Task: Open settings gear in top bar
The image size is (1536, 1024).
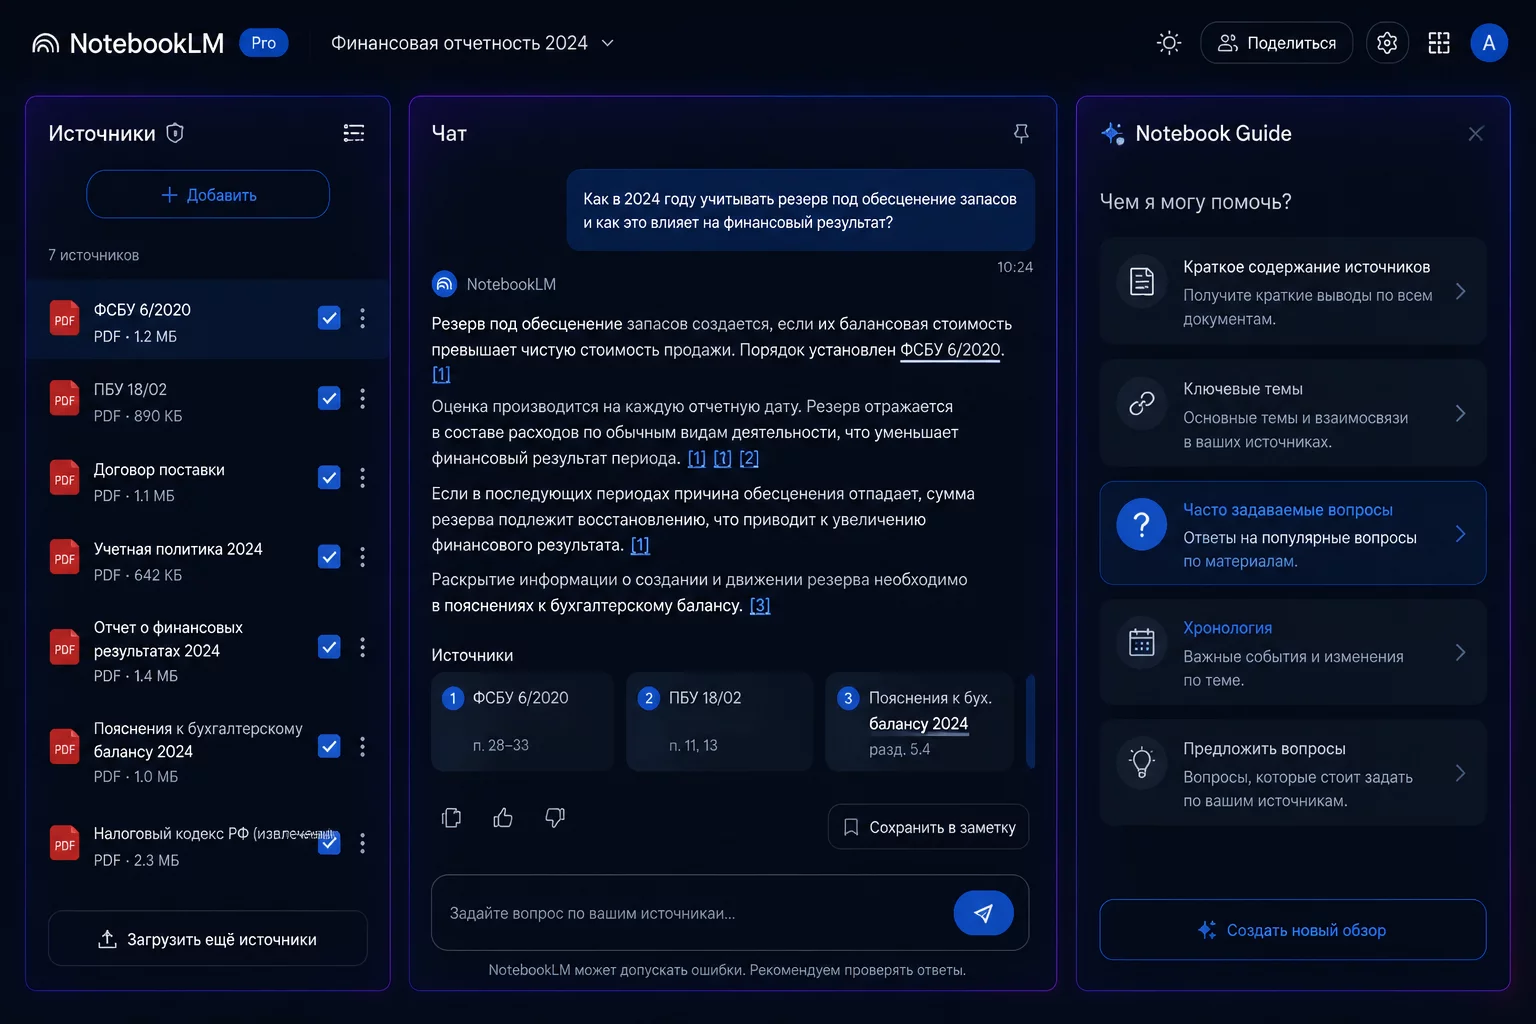Action: pos(1387,43)
